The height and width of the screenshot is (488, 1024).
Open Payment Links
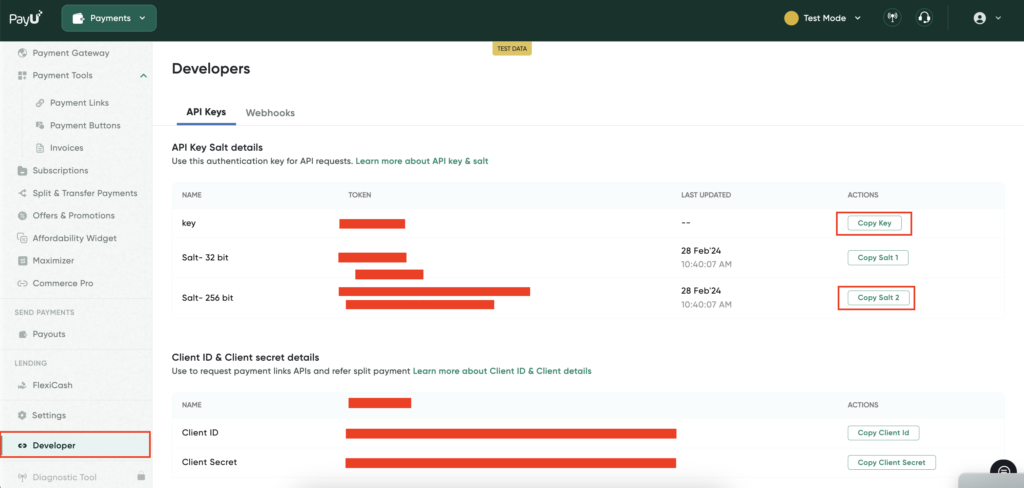point(80,103)
